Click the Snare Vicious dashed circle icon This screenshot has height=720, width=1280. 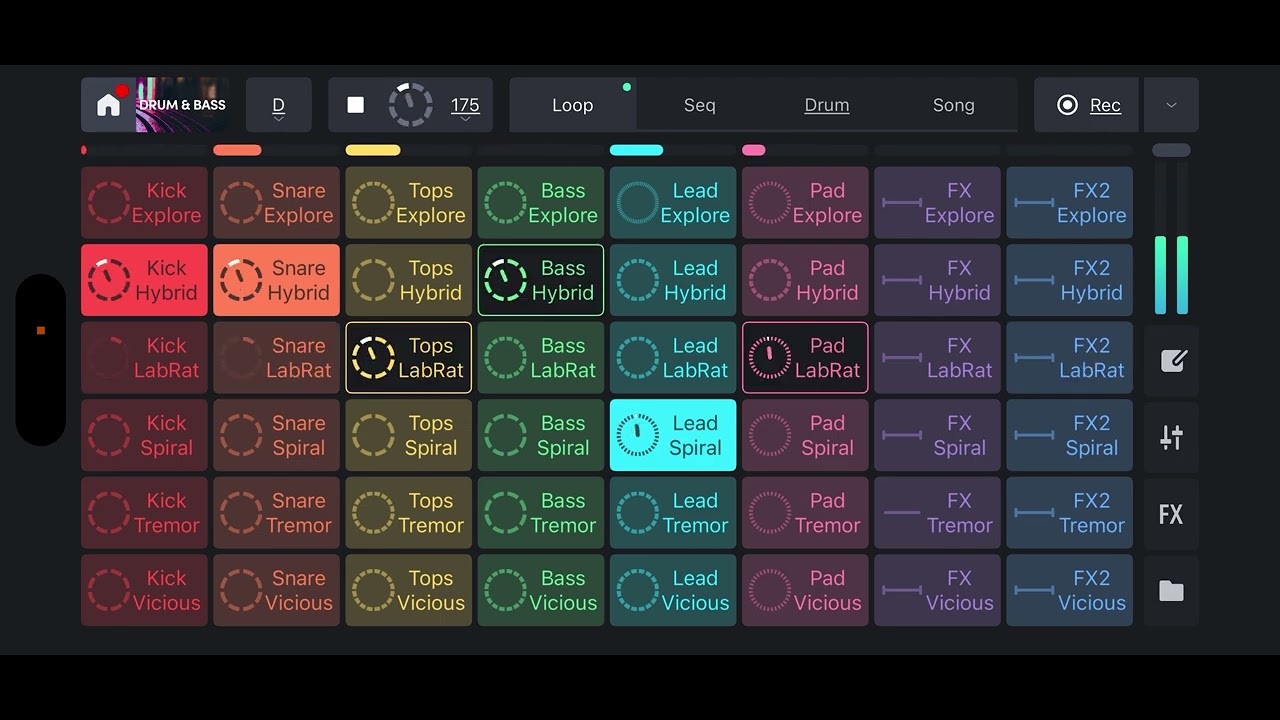(x=241, y=591)
